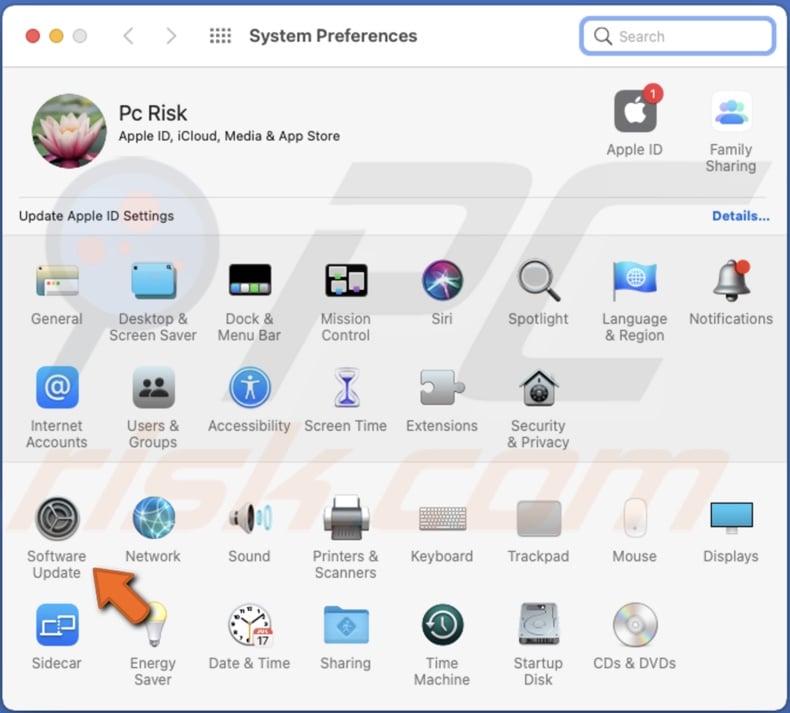Close the System Preferences window
Screen dimensions: 790x713
[33, 36]
